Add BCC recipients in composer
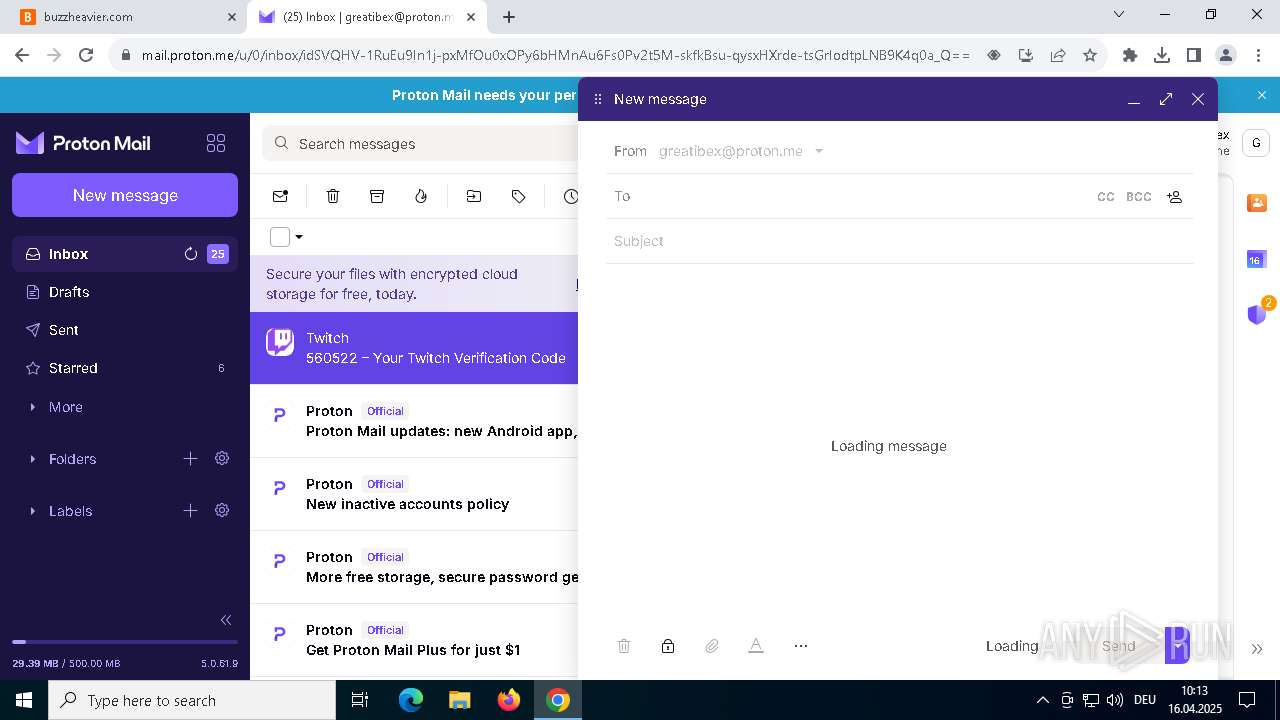The height and width of the screenshot is (720, 1280). 1138,197
